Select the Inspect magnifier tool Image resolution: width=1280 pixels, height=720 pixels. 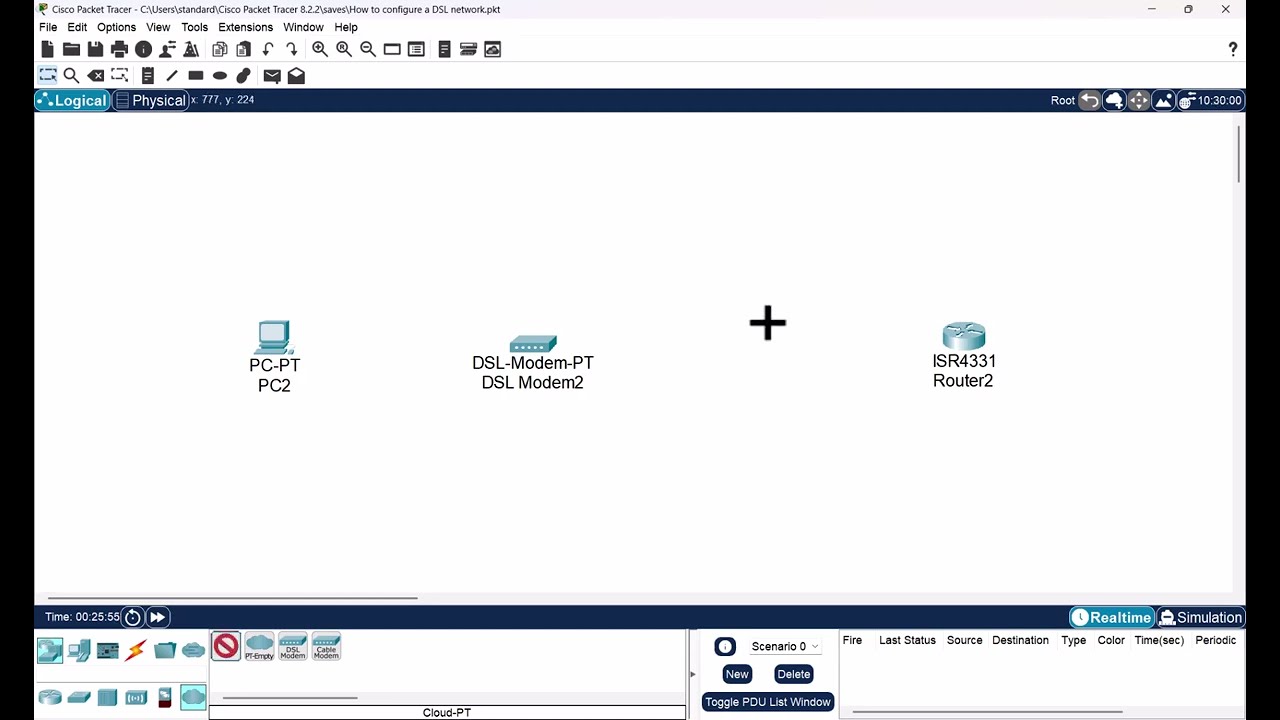click(x=71, y=75)
